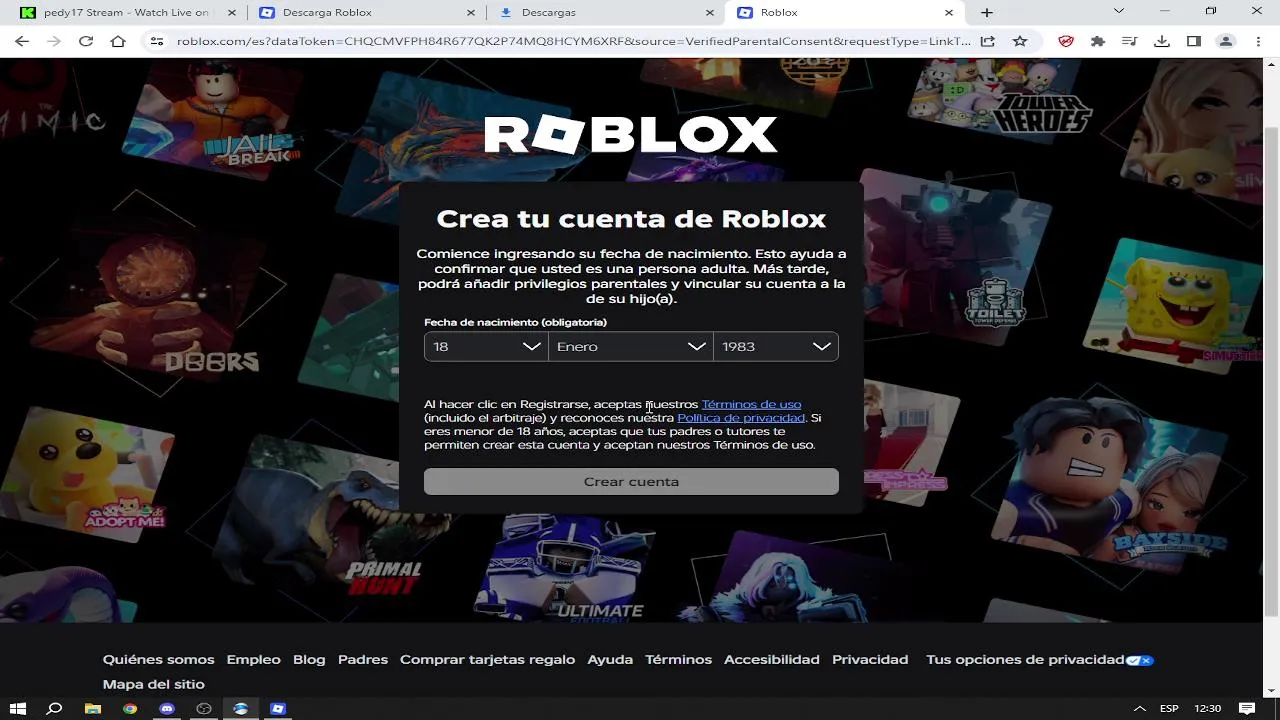Open the Términos footer link
Screen dimensions: 1280x720
click(x=678, y=659)
